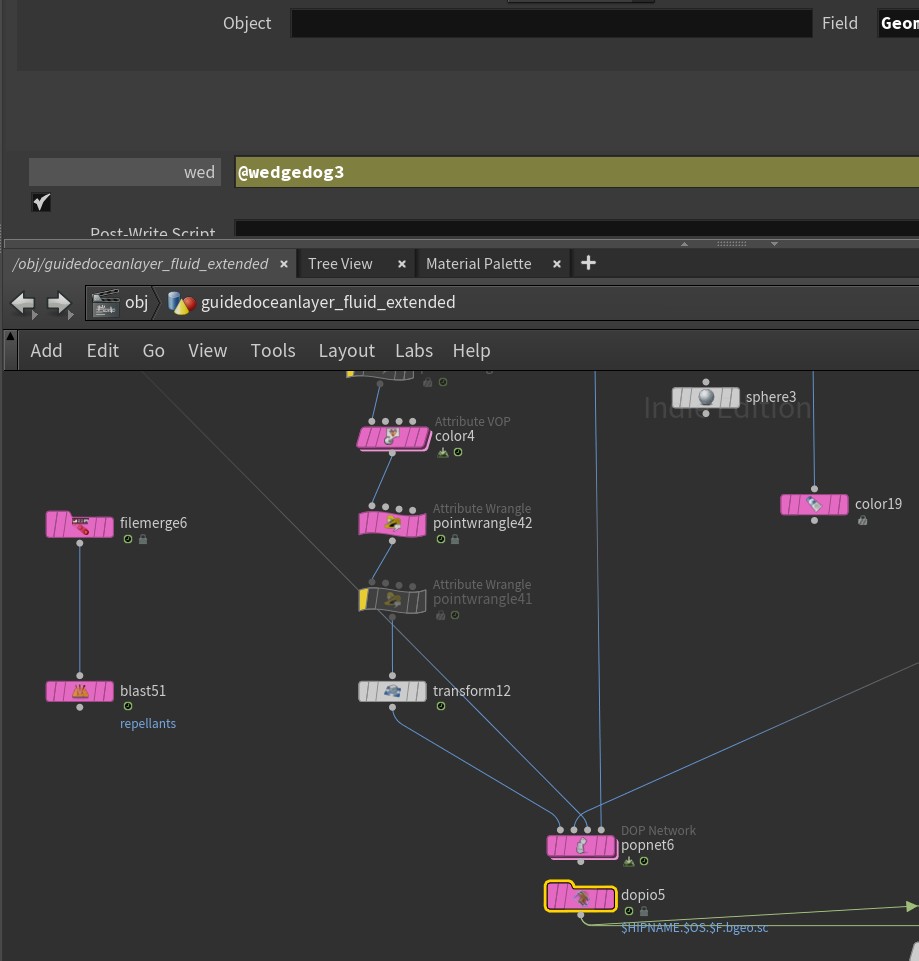This screenshot has height=961, width=919.
Task: Click the lock badge under filemerge6
Action: (x=143, y=539)
